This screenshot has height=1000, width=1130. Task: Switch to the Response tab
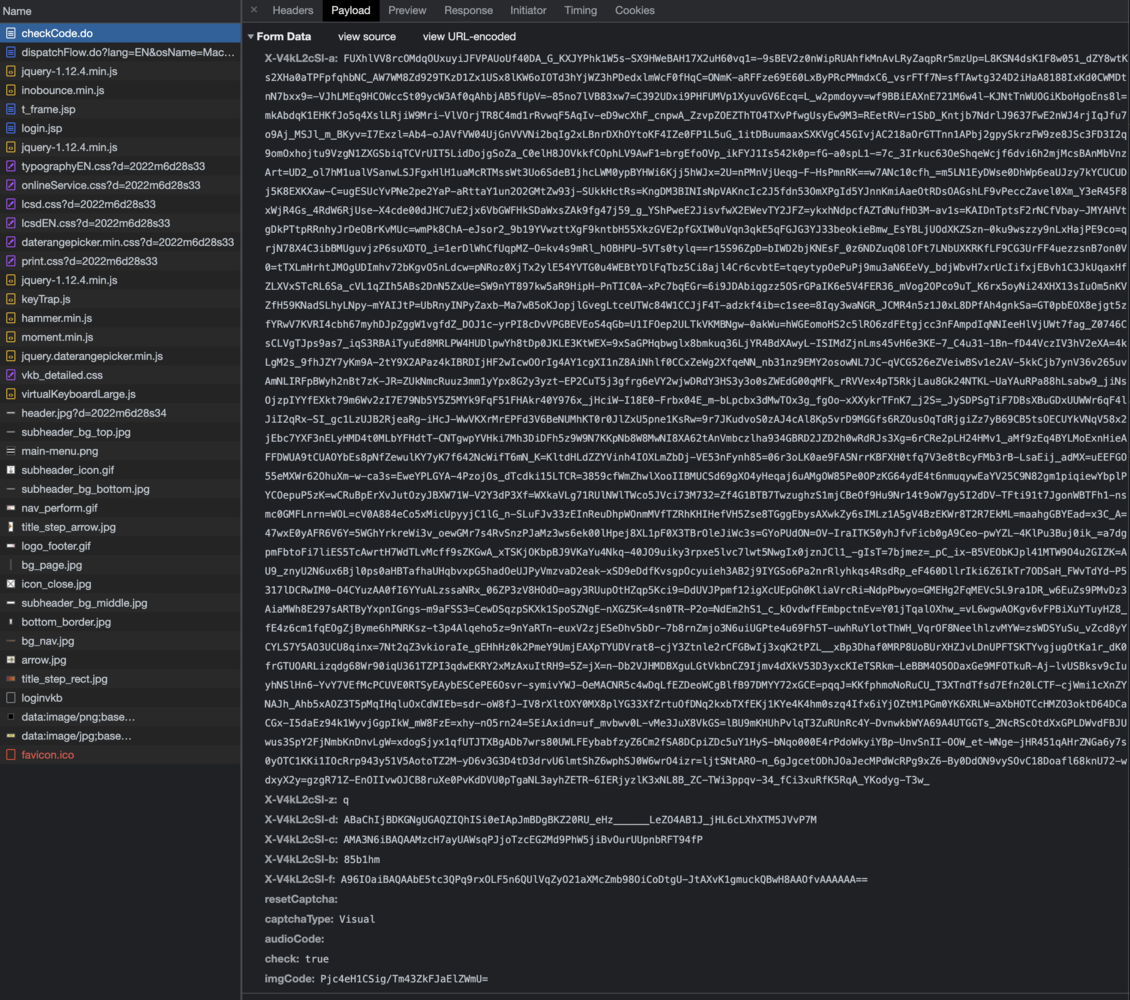[468, 11]
